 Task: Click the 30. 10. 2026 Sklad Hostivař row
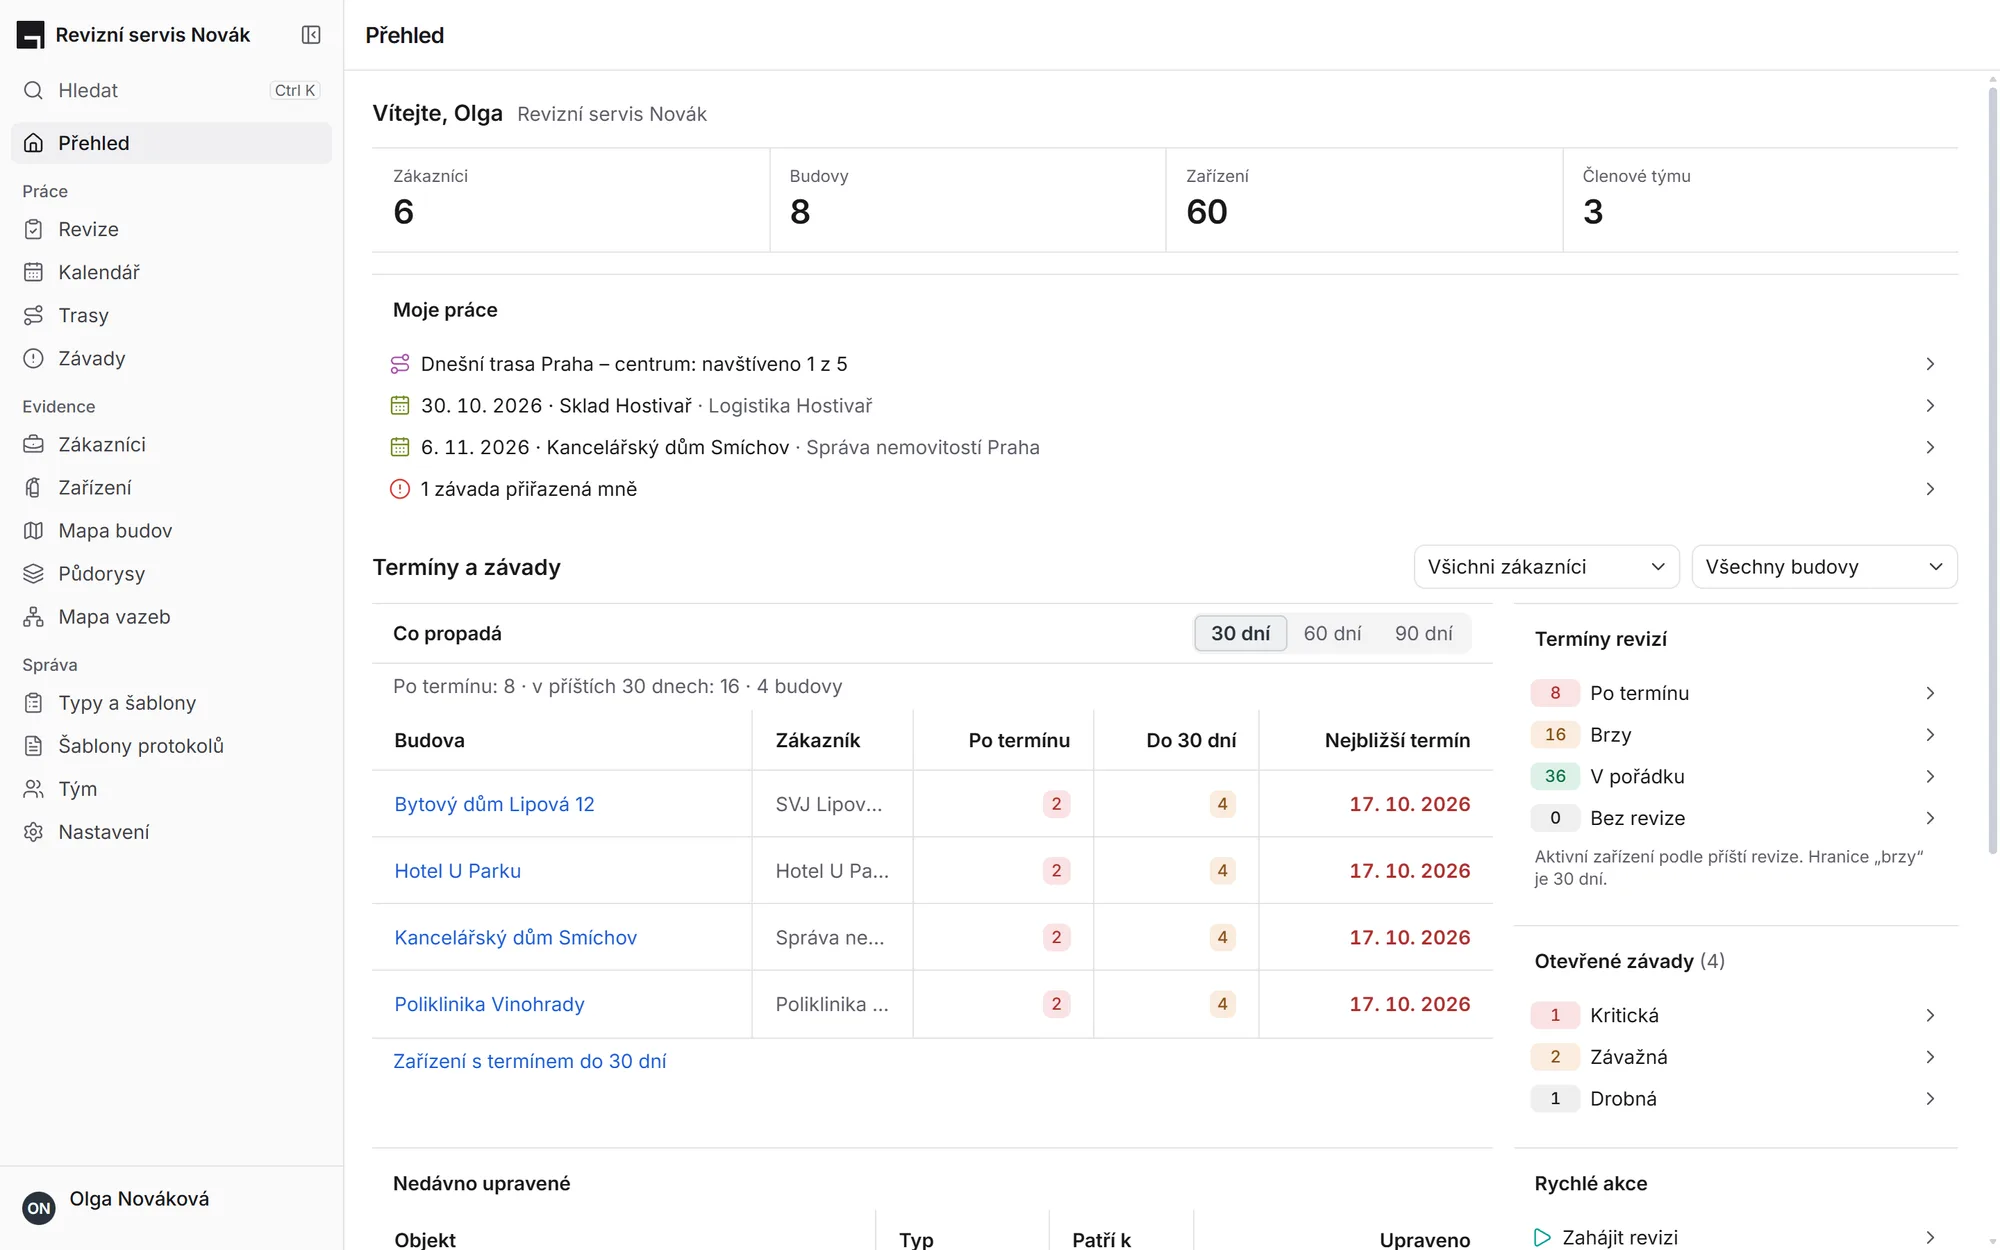[x=1164, y=406]
